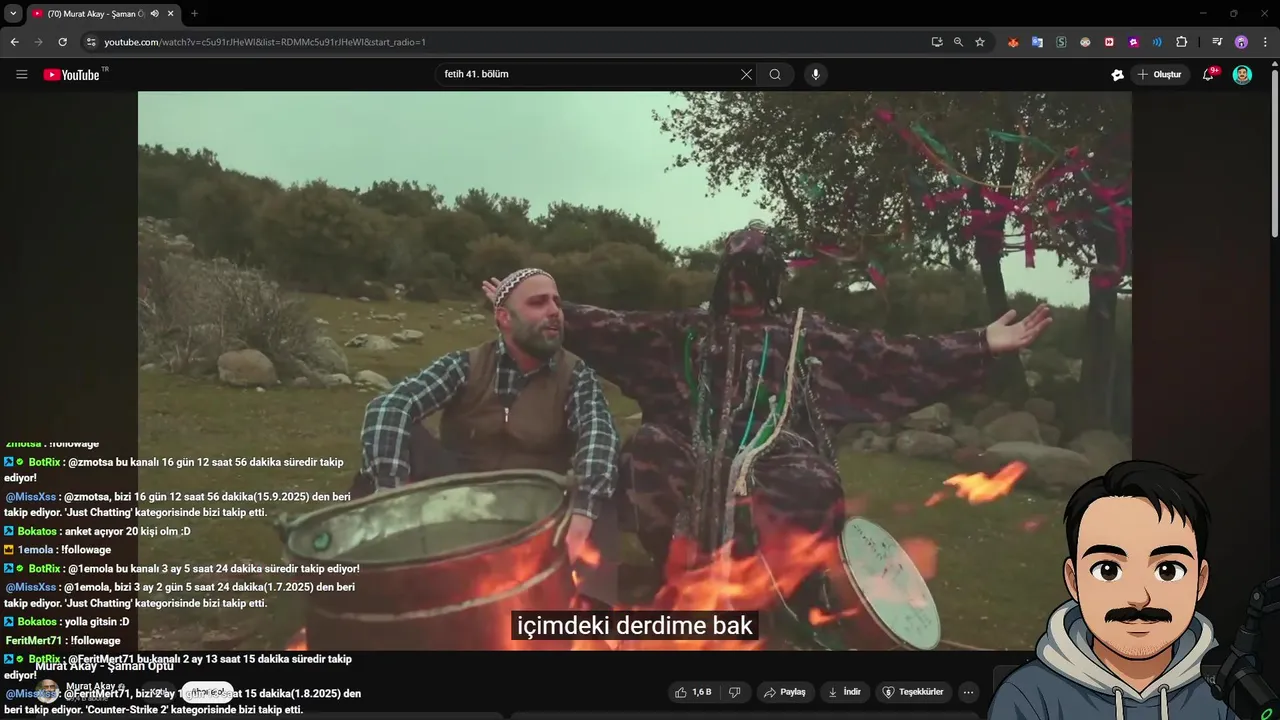The width and height of the screenshot is (1280, 720).
Task: Open the monkey face extension
Action: [x=1085, y=42]
